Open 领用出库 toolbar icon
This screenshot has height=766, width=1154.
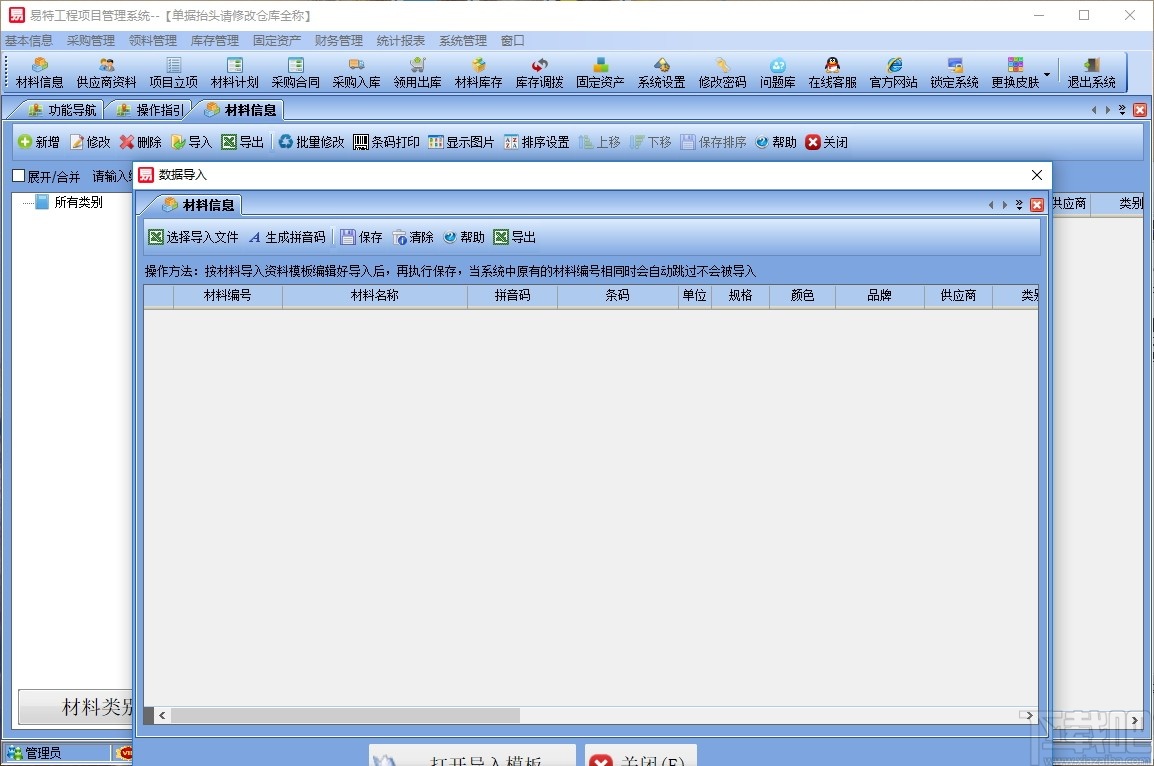coord(417,73)
